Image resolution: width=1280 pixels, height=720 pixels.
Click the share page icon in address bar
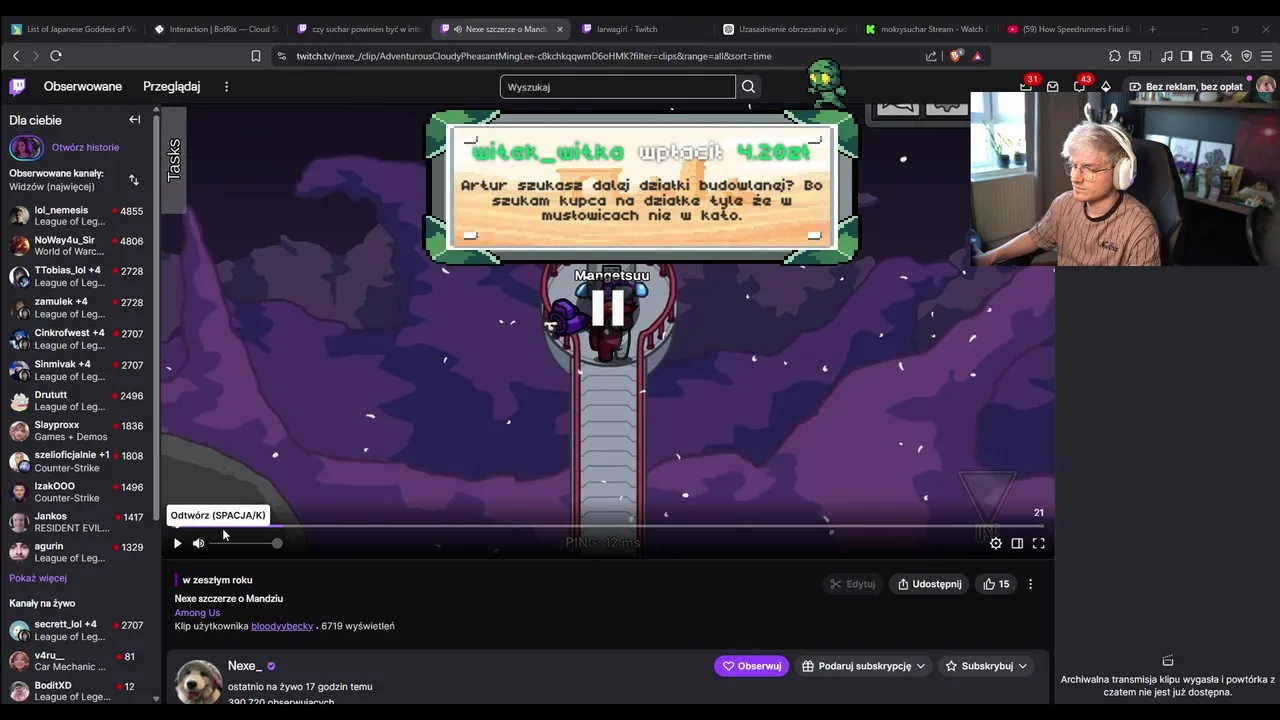click(x=932, y=56)
